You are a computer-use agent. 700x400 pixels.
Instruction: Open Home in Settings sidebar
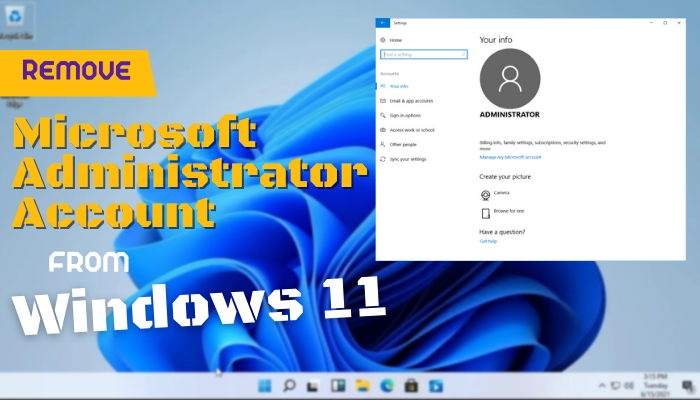[396, 40]
